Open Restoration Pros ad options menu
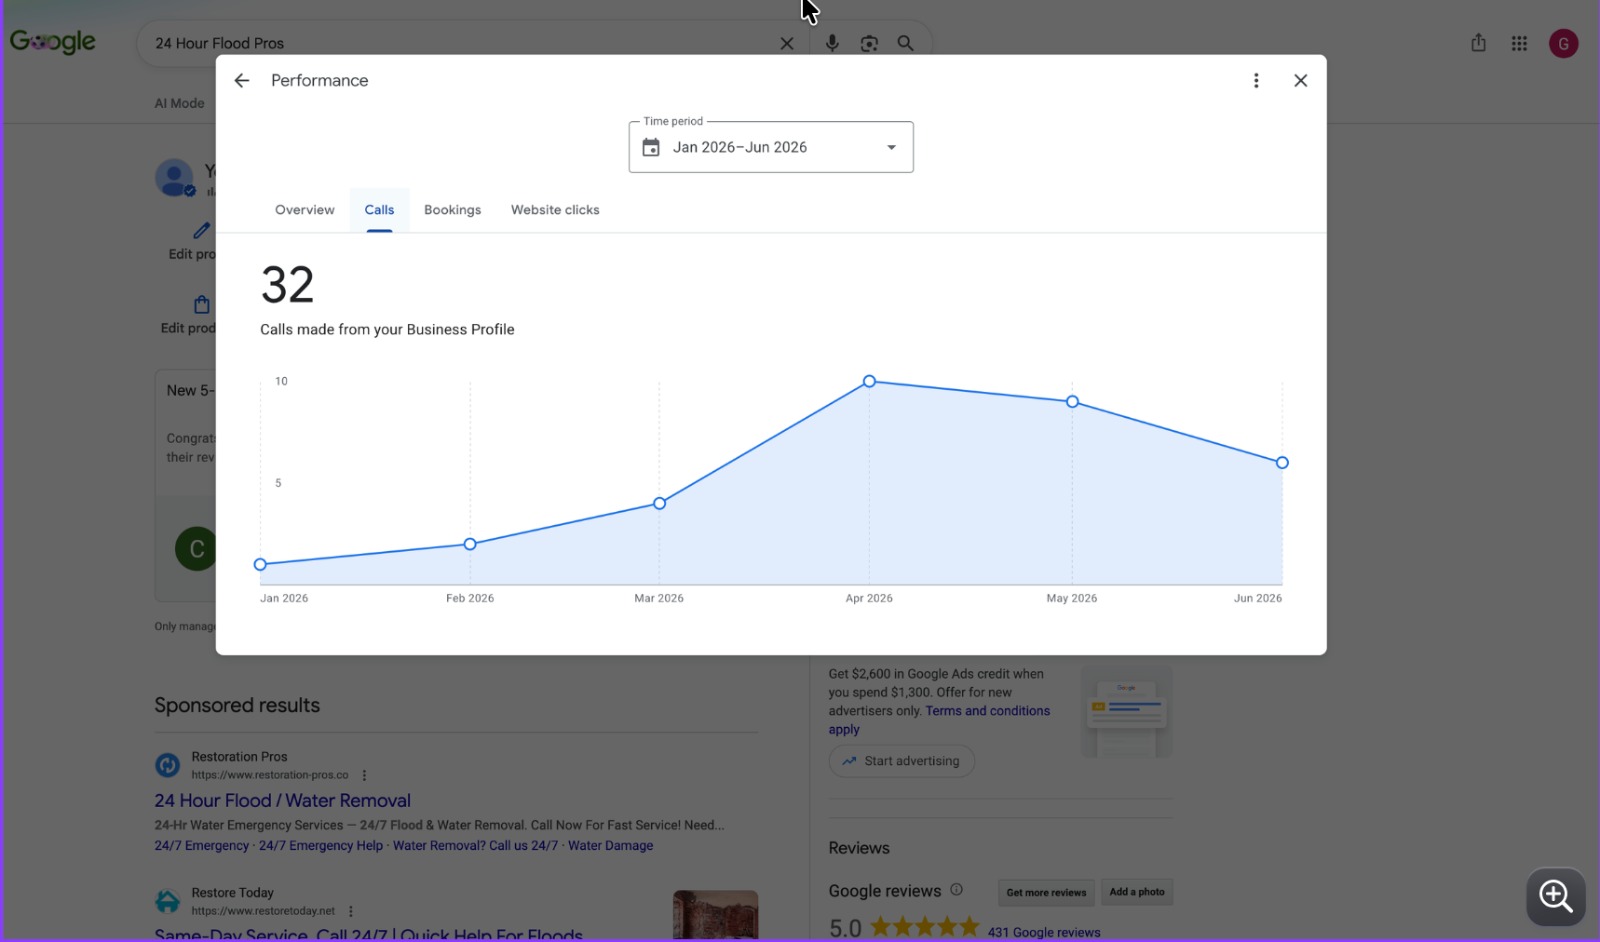Viewport: 1600px width, 942px height. tap(364, 775)
